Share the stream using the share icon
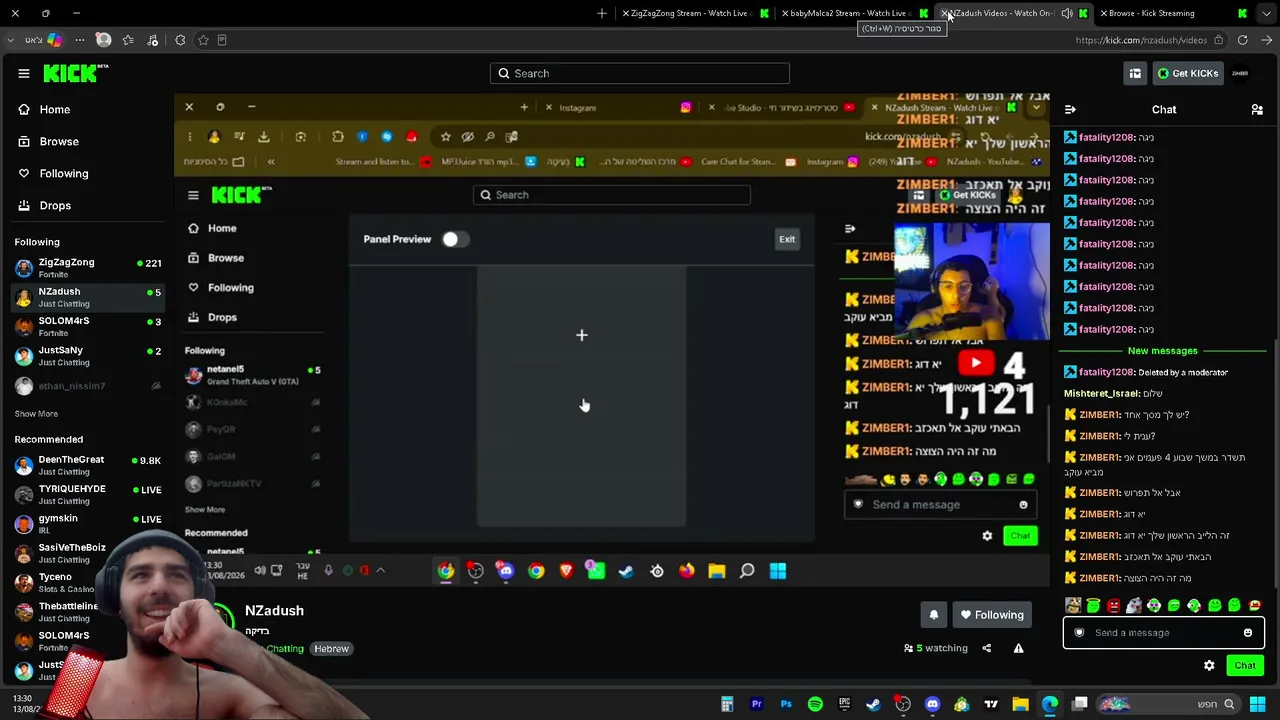This screenshot has width=1280, height=720. tap(986, 648)
